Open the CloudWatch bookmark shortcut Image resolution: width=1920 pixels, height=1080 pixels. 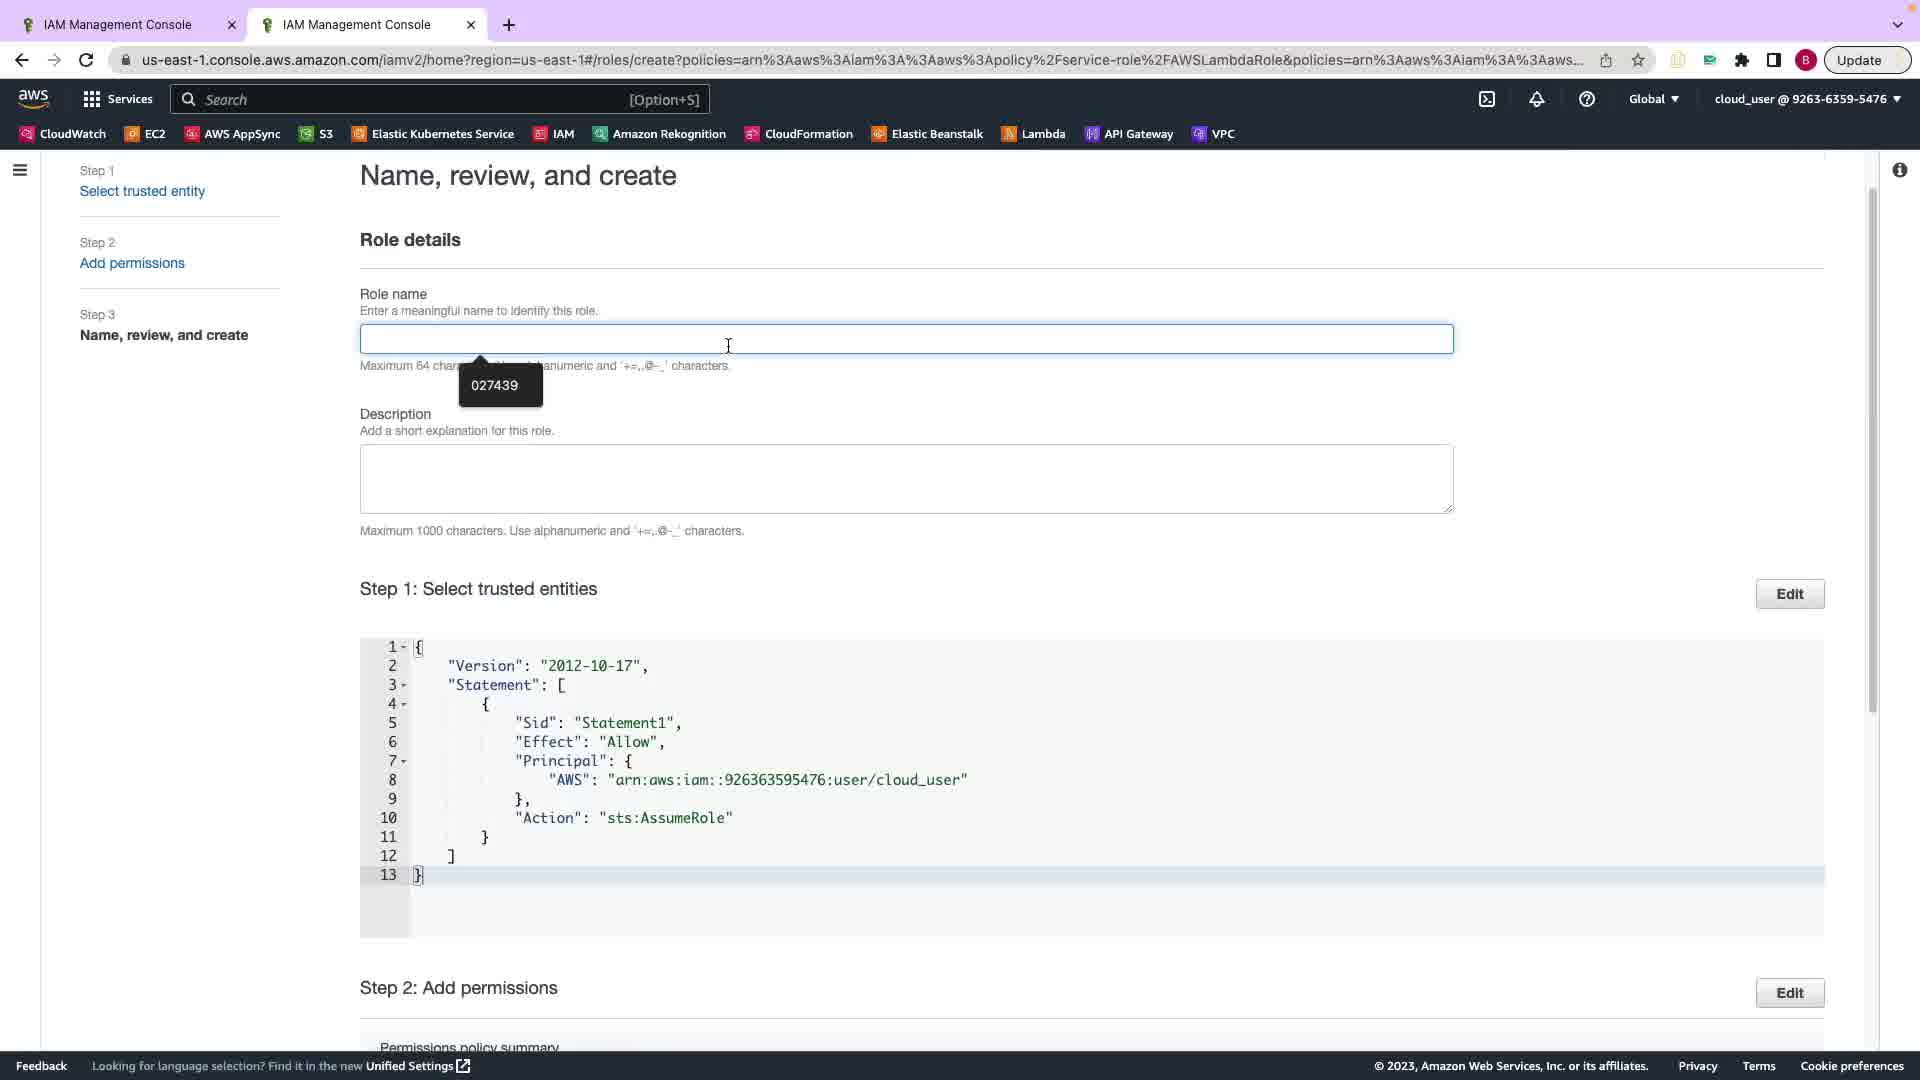point(63,134)
